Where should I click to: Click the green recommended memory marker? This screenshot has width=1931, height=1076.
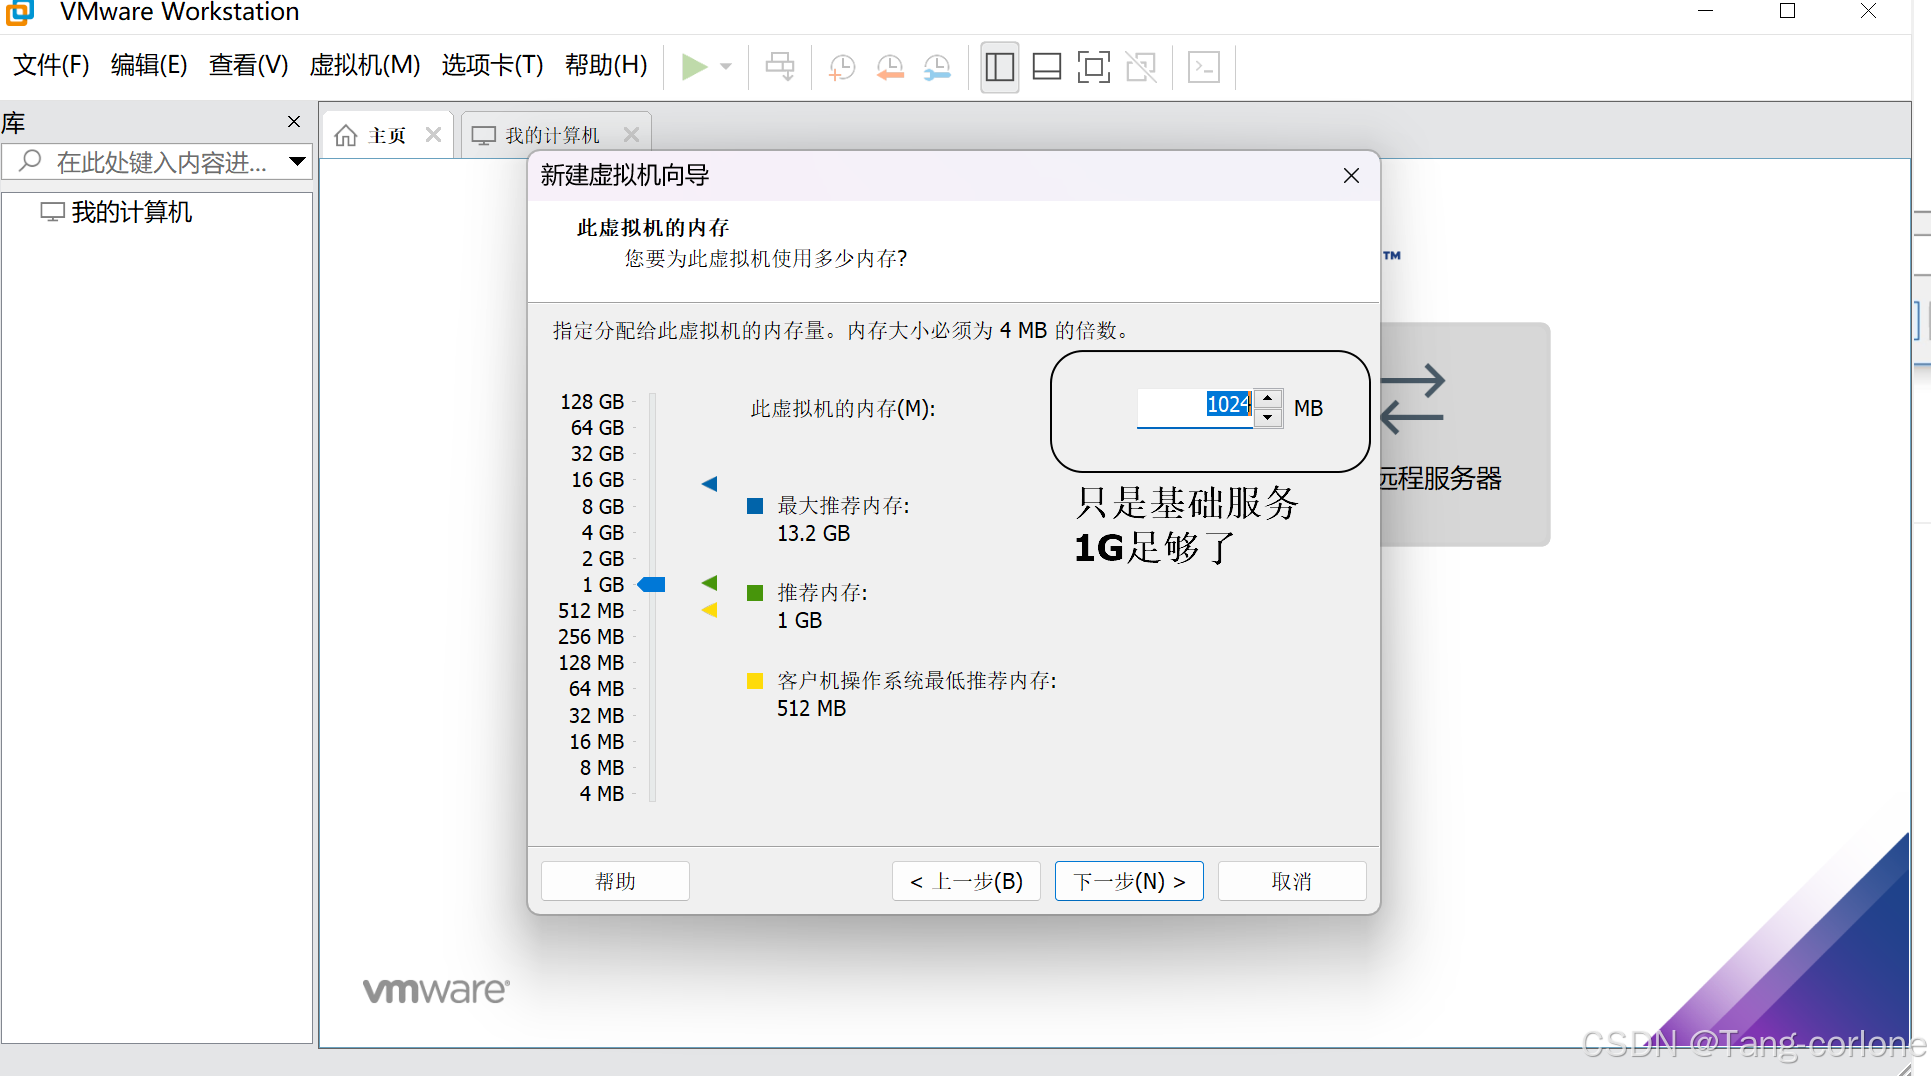(710, 583)
